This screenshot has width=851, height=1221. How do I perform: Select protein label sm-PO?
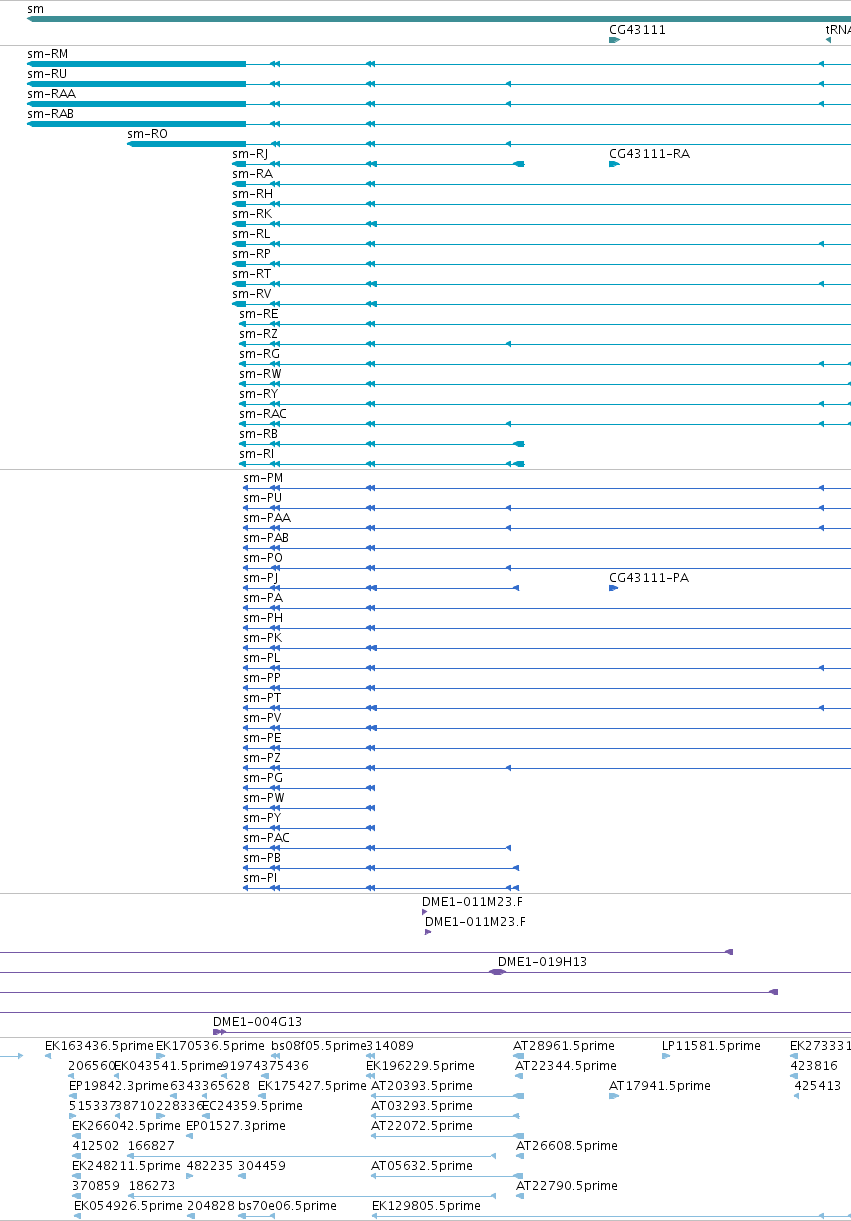pyautogui.click(x=263, y=558)
